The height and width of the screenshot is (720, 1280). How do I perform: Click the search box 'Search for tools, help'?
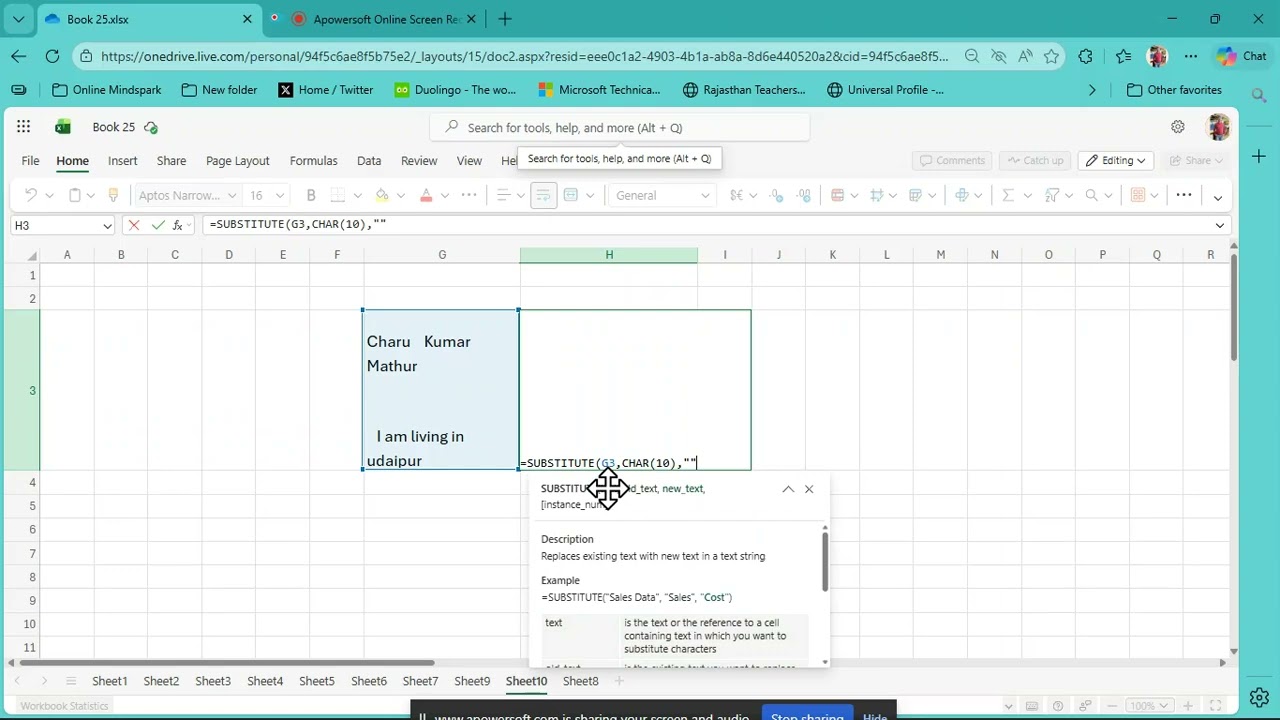(620, 127)
